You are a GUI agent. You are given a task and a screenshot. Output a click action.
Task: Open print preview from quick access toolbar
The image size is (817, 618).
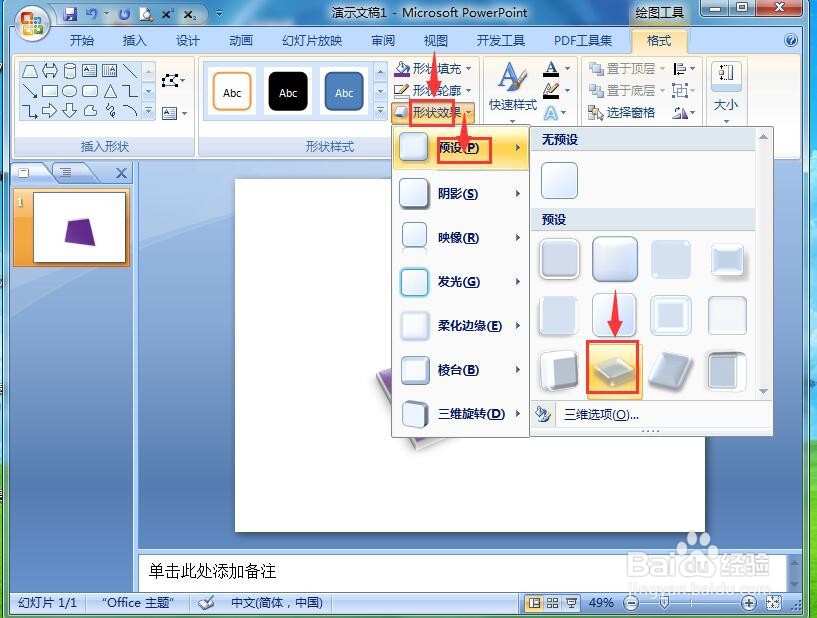click(x=146, y=14)
